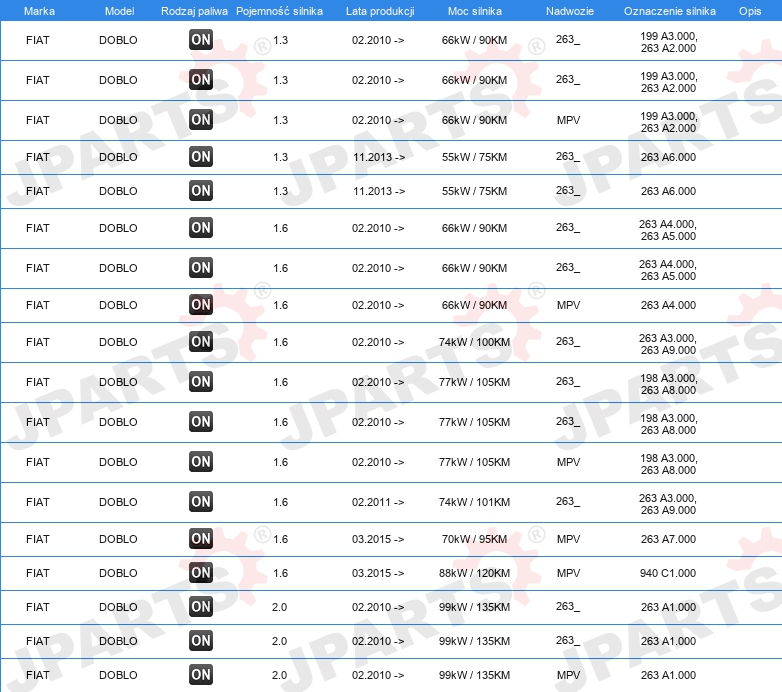Select the 74kW / 100KM power cell
This screenshot has width=782, height=692.
point(474,343)
